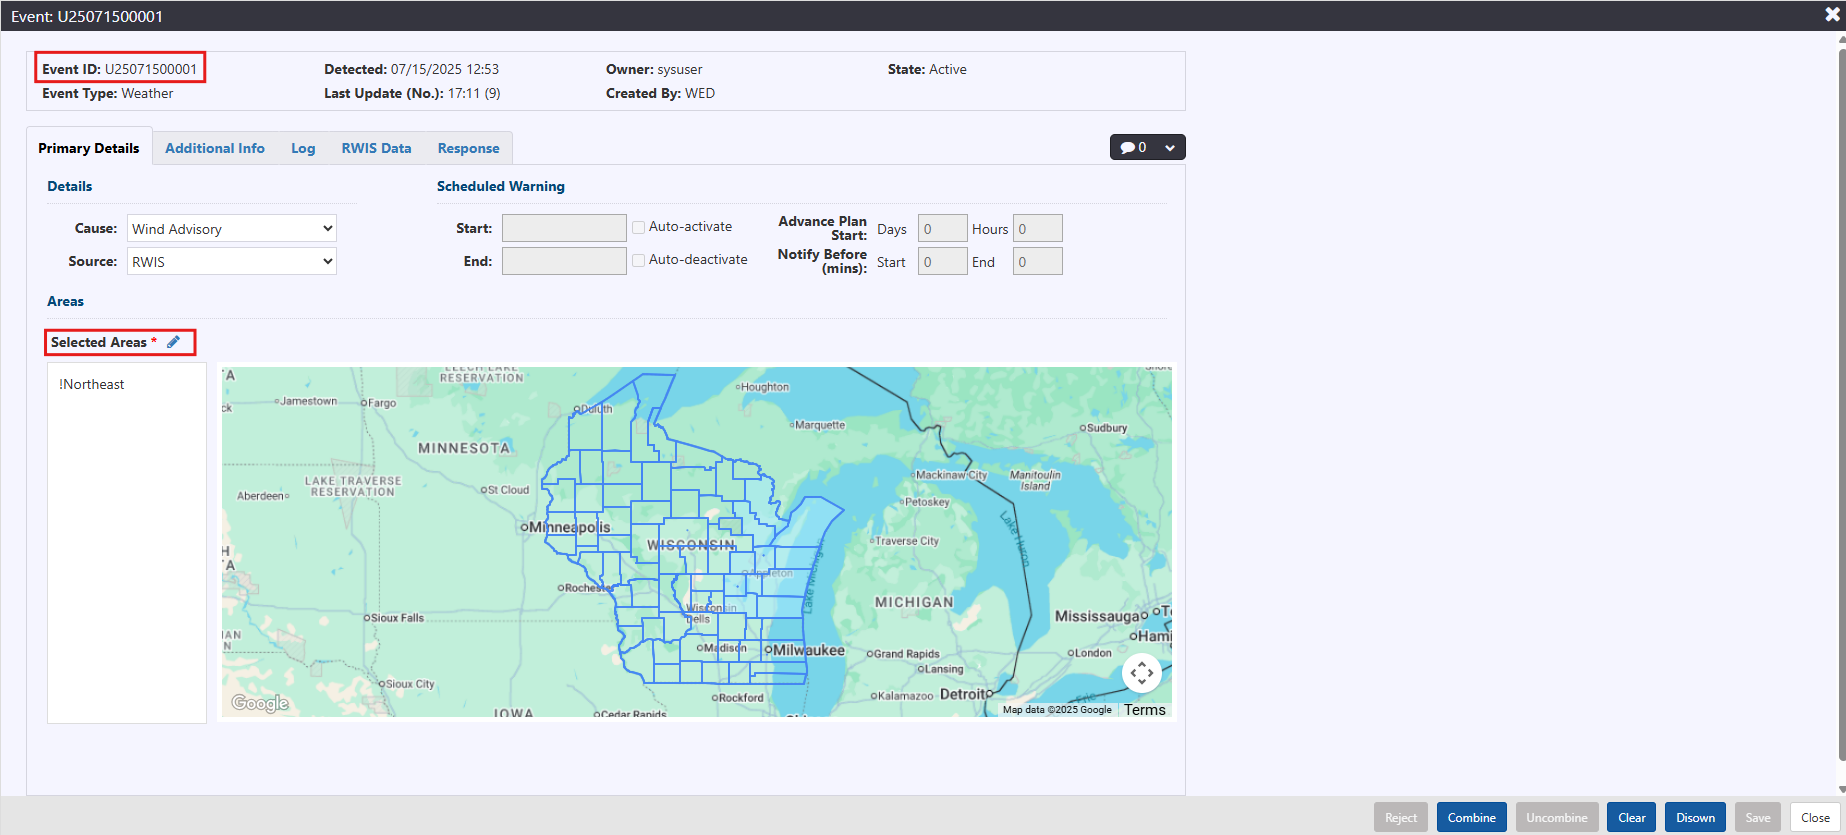Image resolution: width=1846 pixels, height=835 pixels.
Task: Open the Source dropdown showing RWIS
Action: 231,262
